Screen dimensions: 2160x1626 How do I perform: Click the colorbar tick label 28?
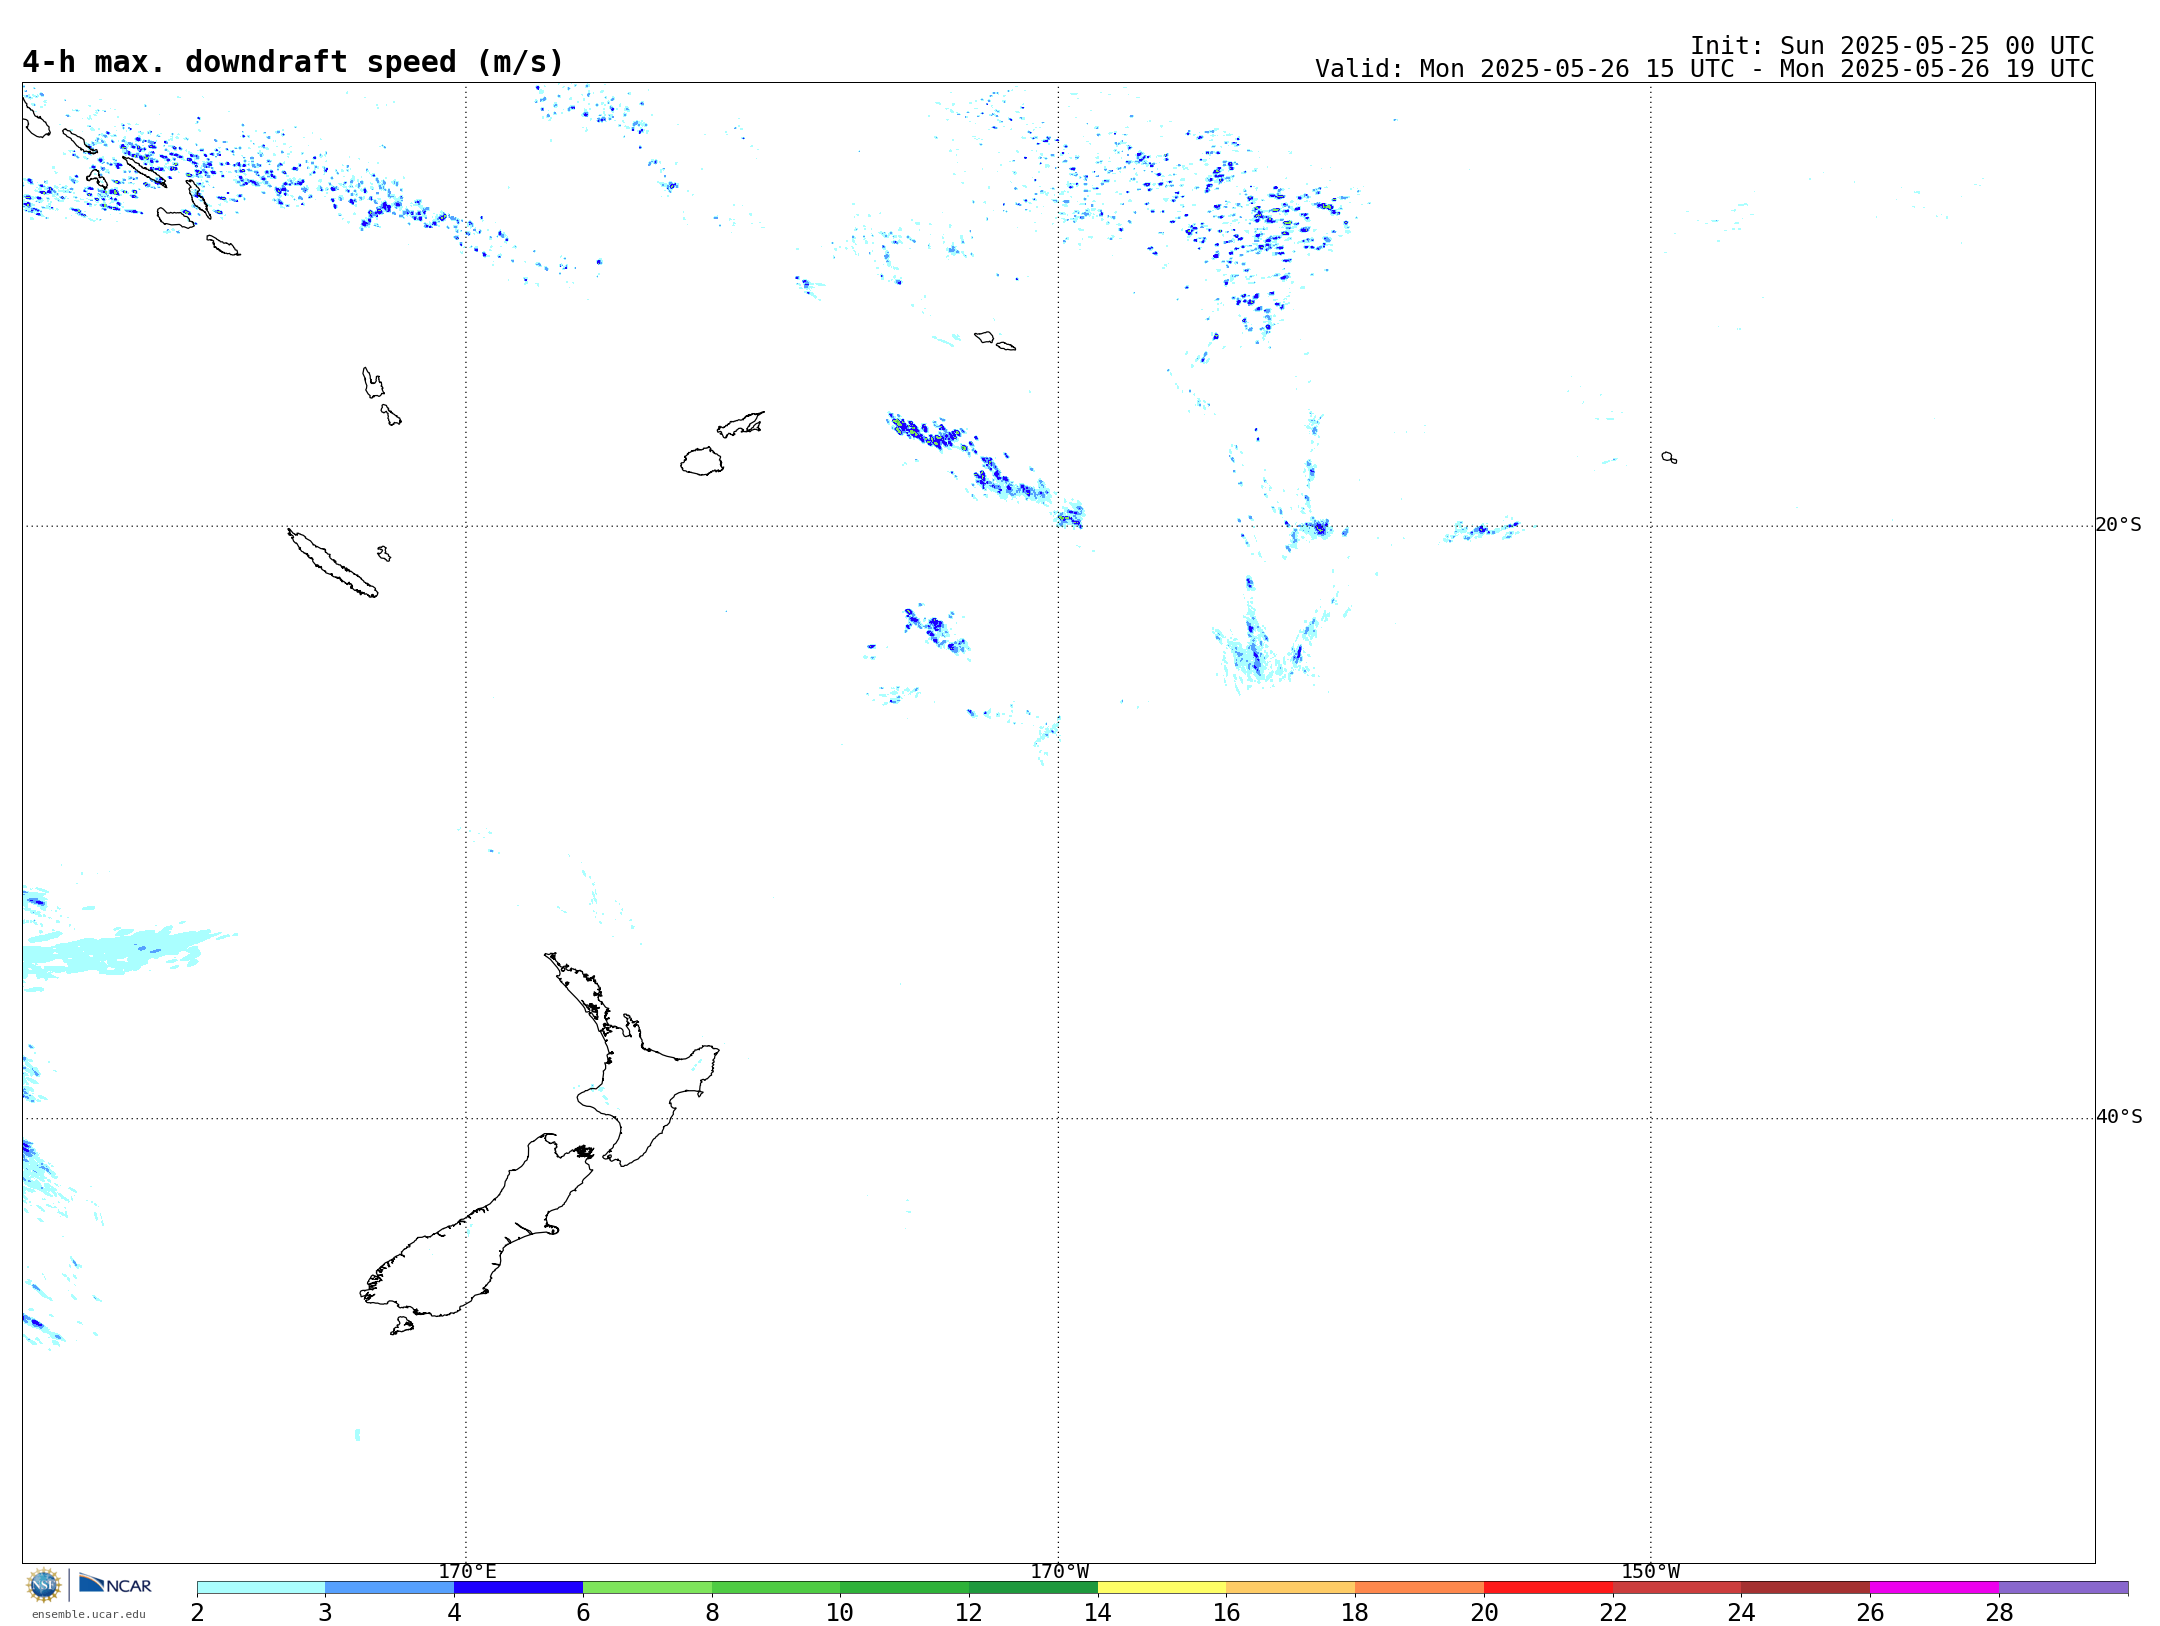click(1999, 1613)
